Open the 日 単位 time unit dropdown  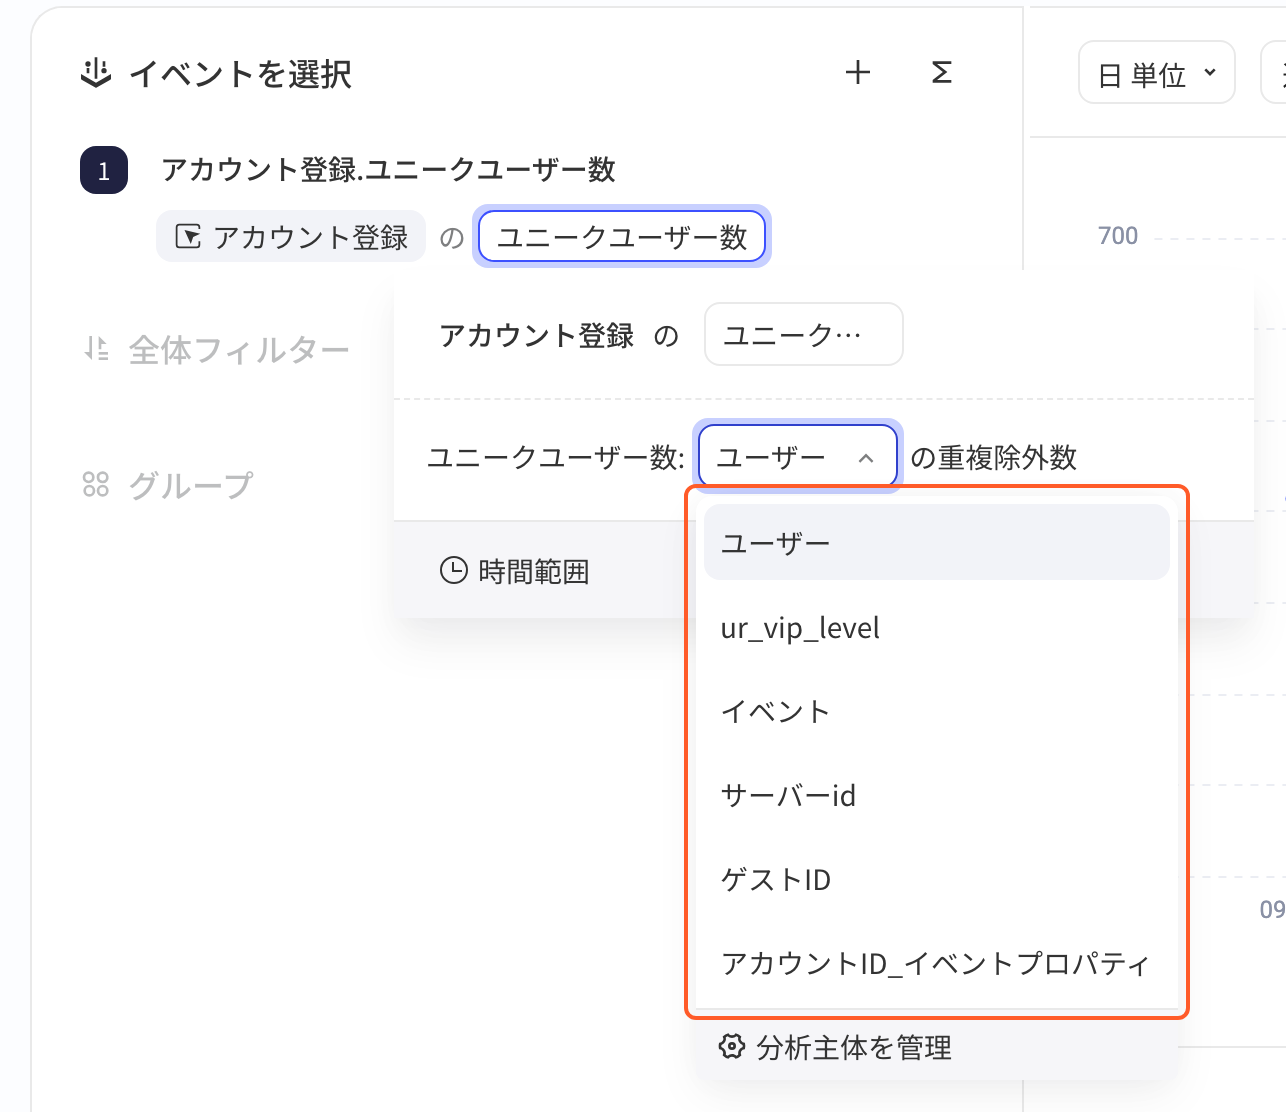pos(1157,73)
